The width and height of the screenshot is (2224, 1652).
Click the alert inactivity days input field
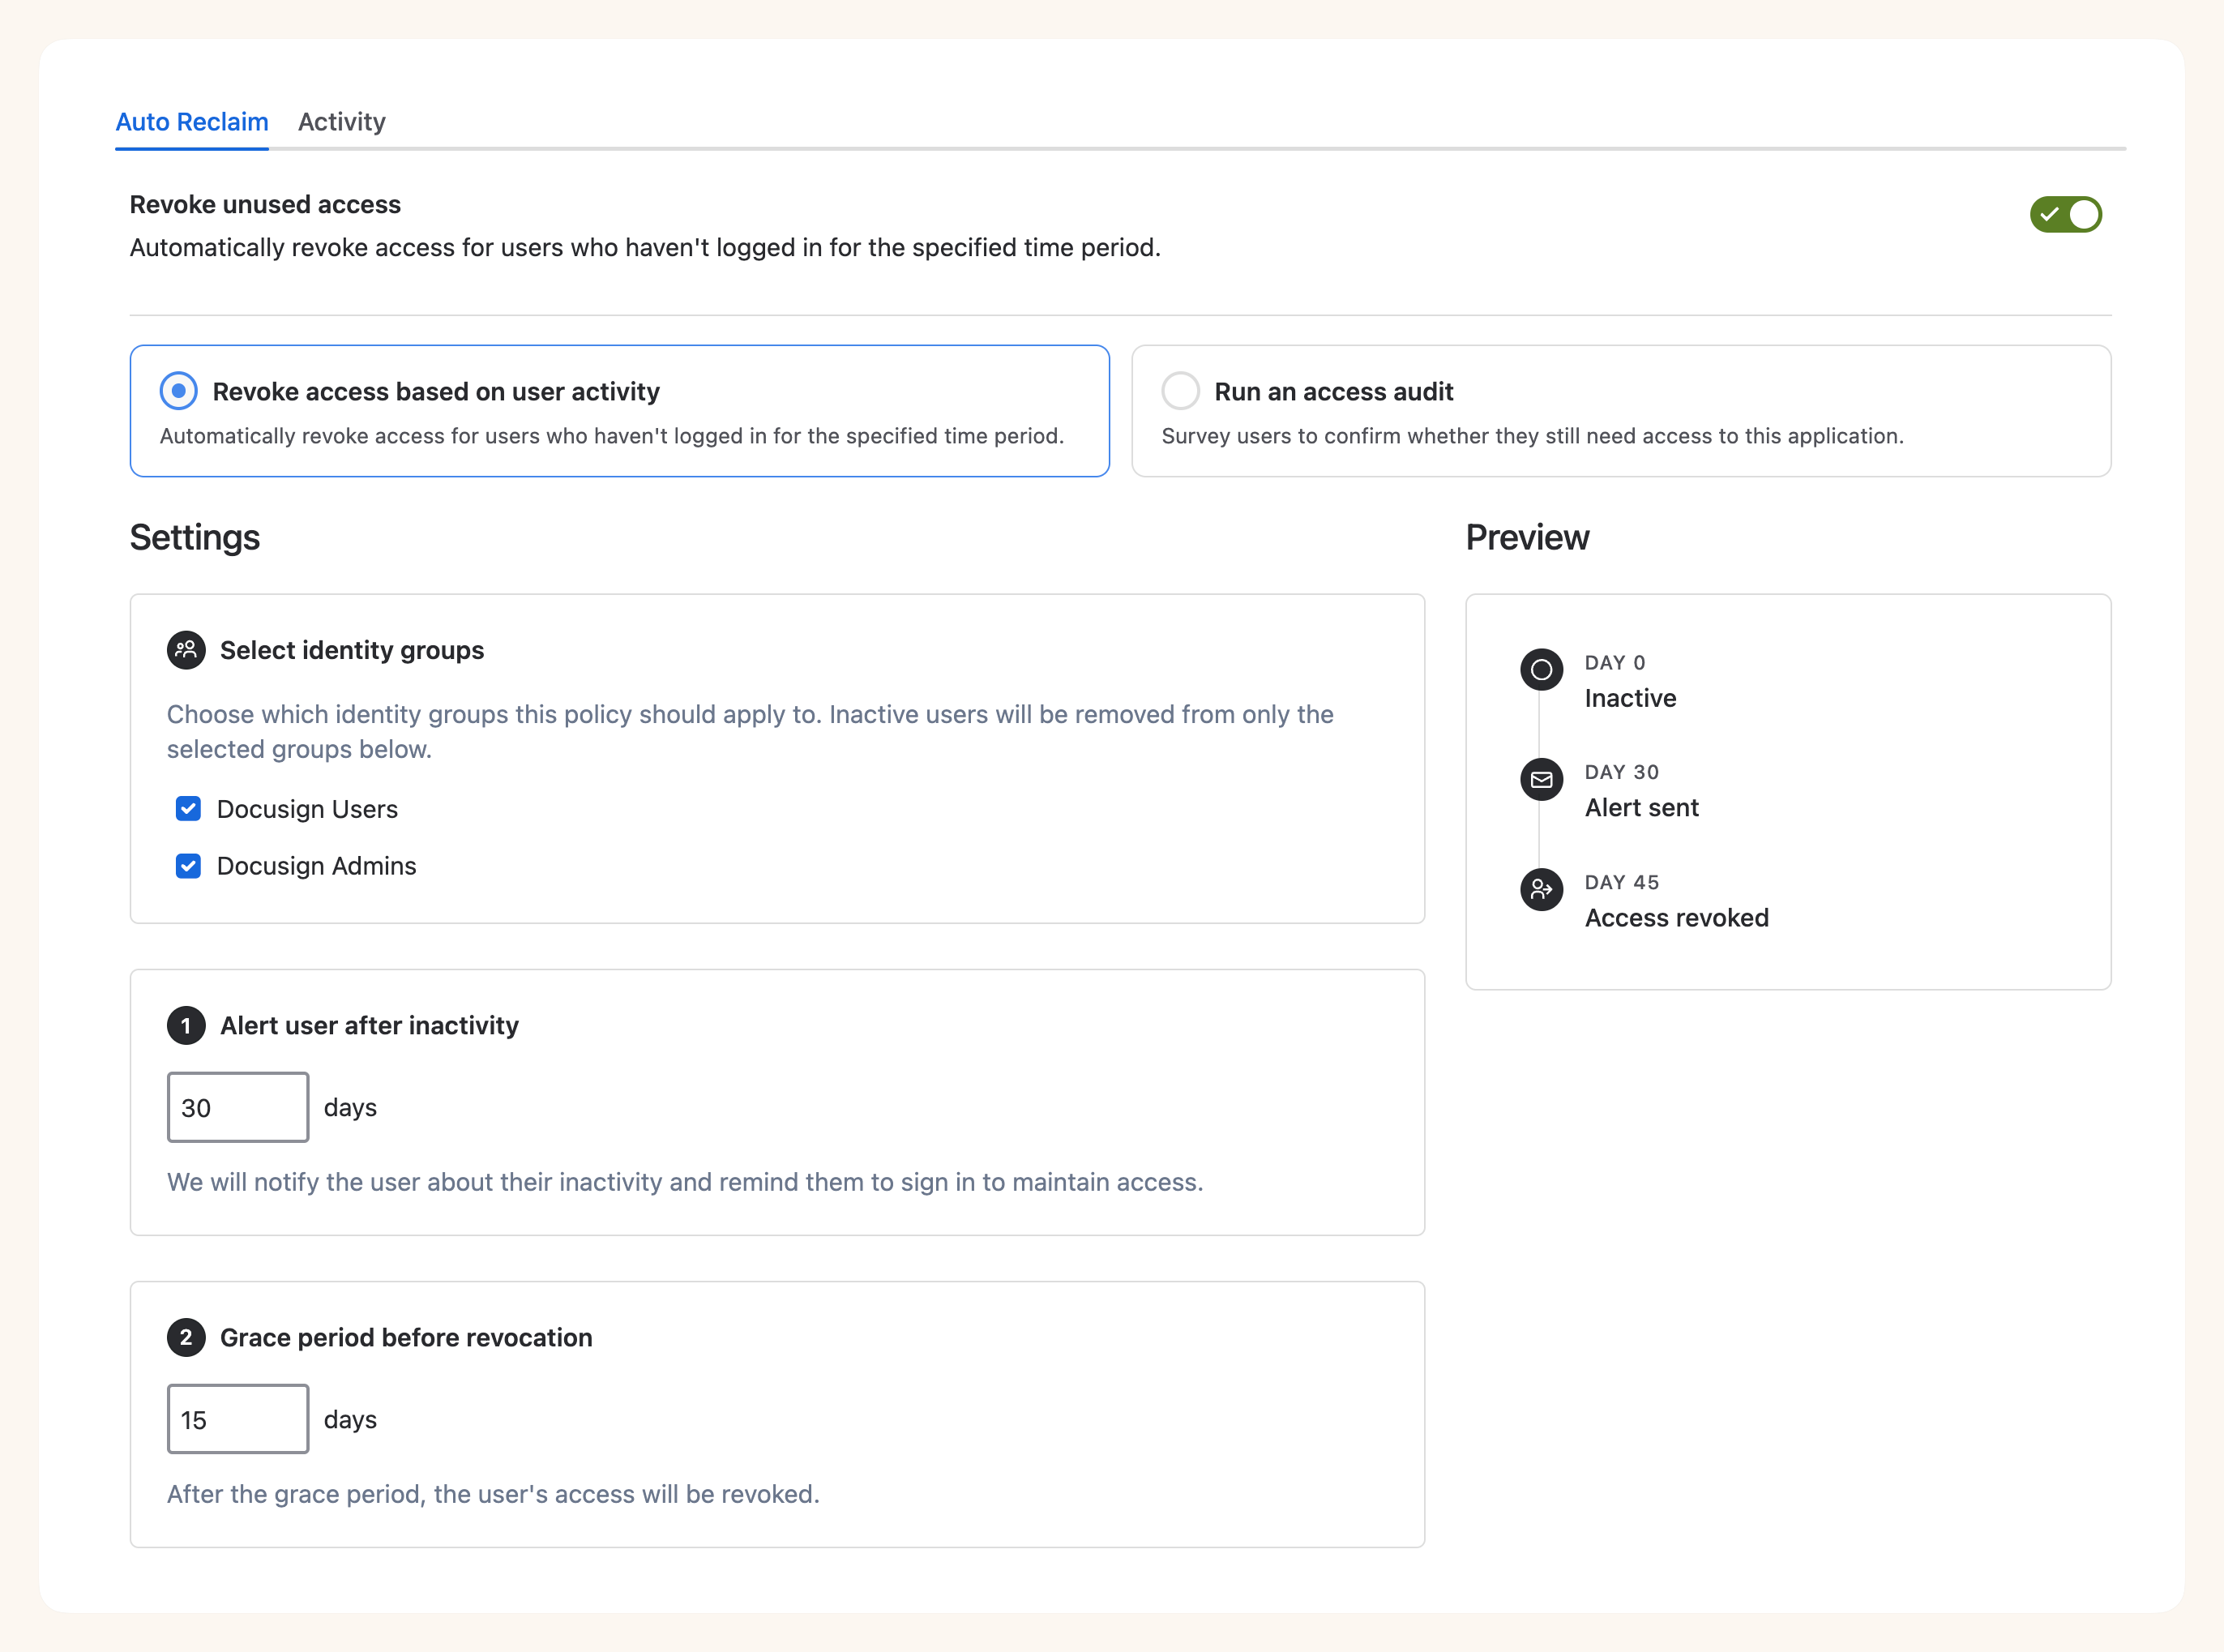[238, 1107]
